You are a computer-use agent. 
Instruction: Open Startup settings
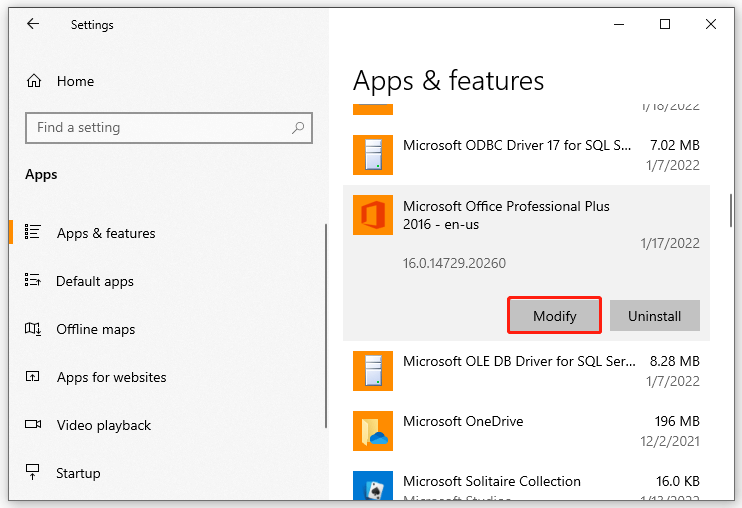point(78,473)
